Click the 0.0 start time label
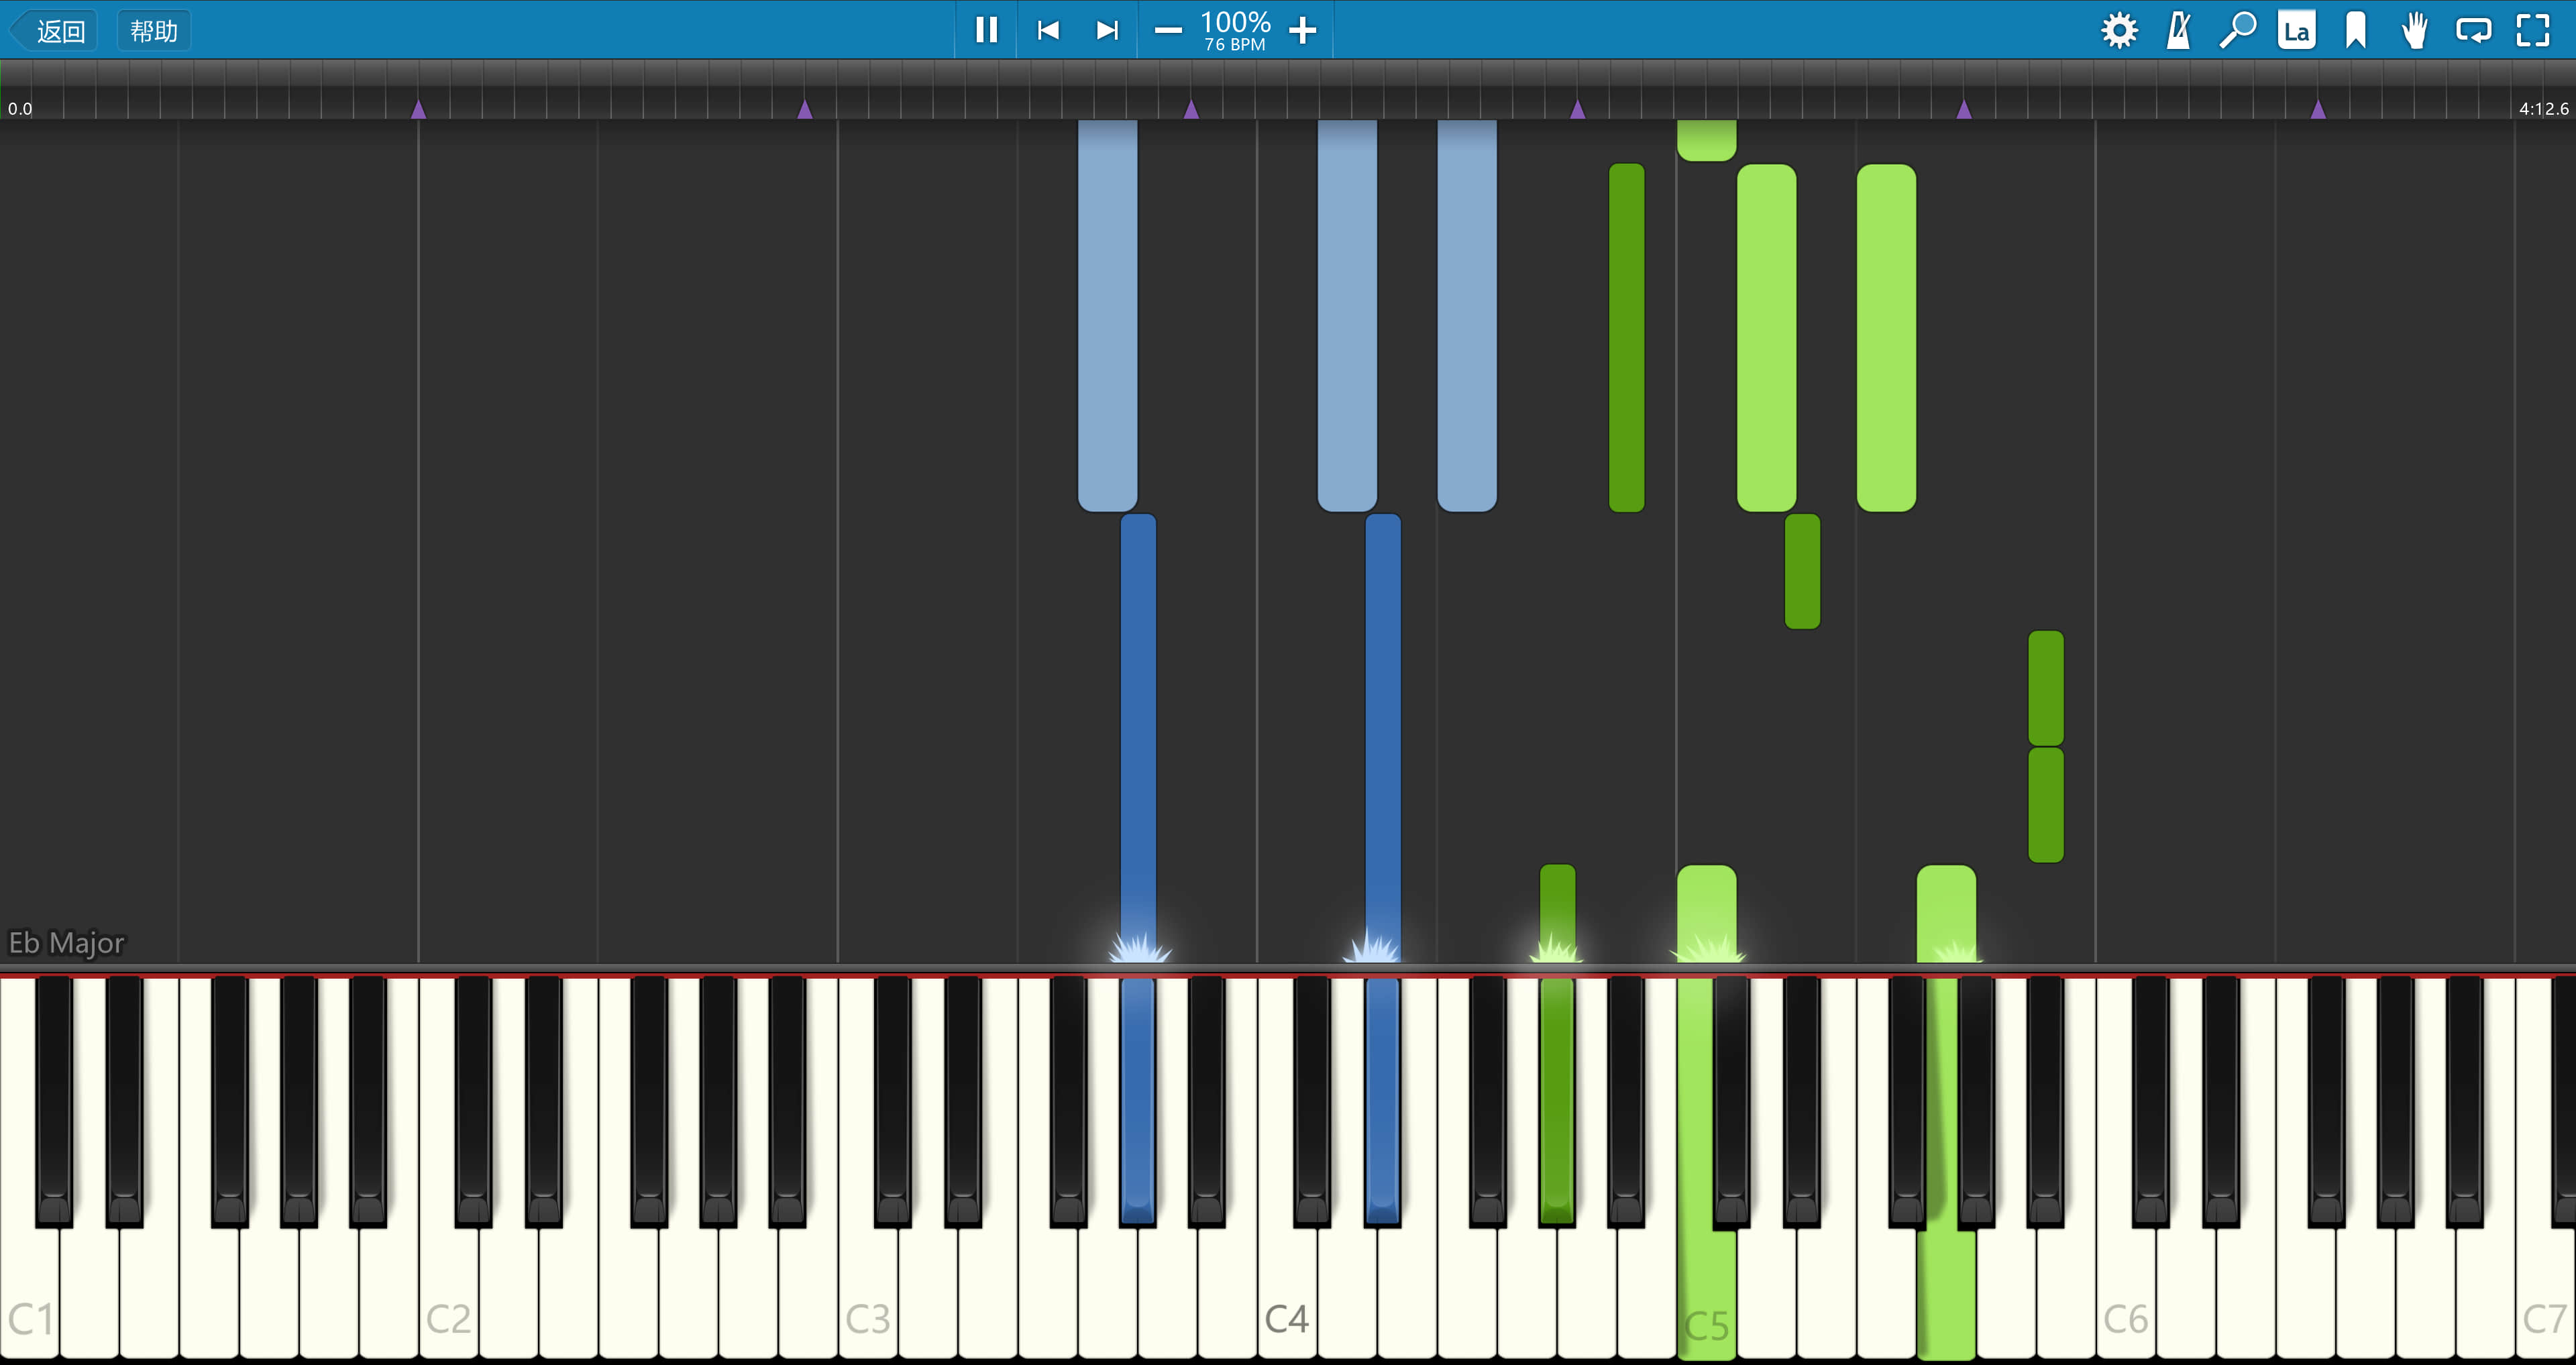Screen dimensions: 2576x1365 pyautogui.click(x=20, y=109)
